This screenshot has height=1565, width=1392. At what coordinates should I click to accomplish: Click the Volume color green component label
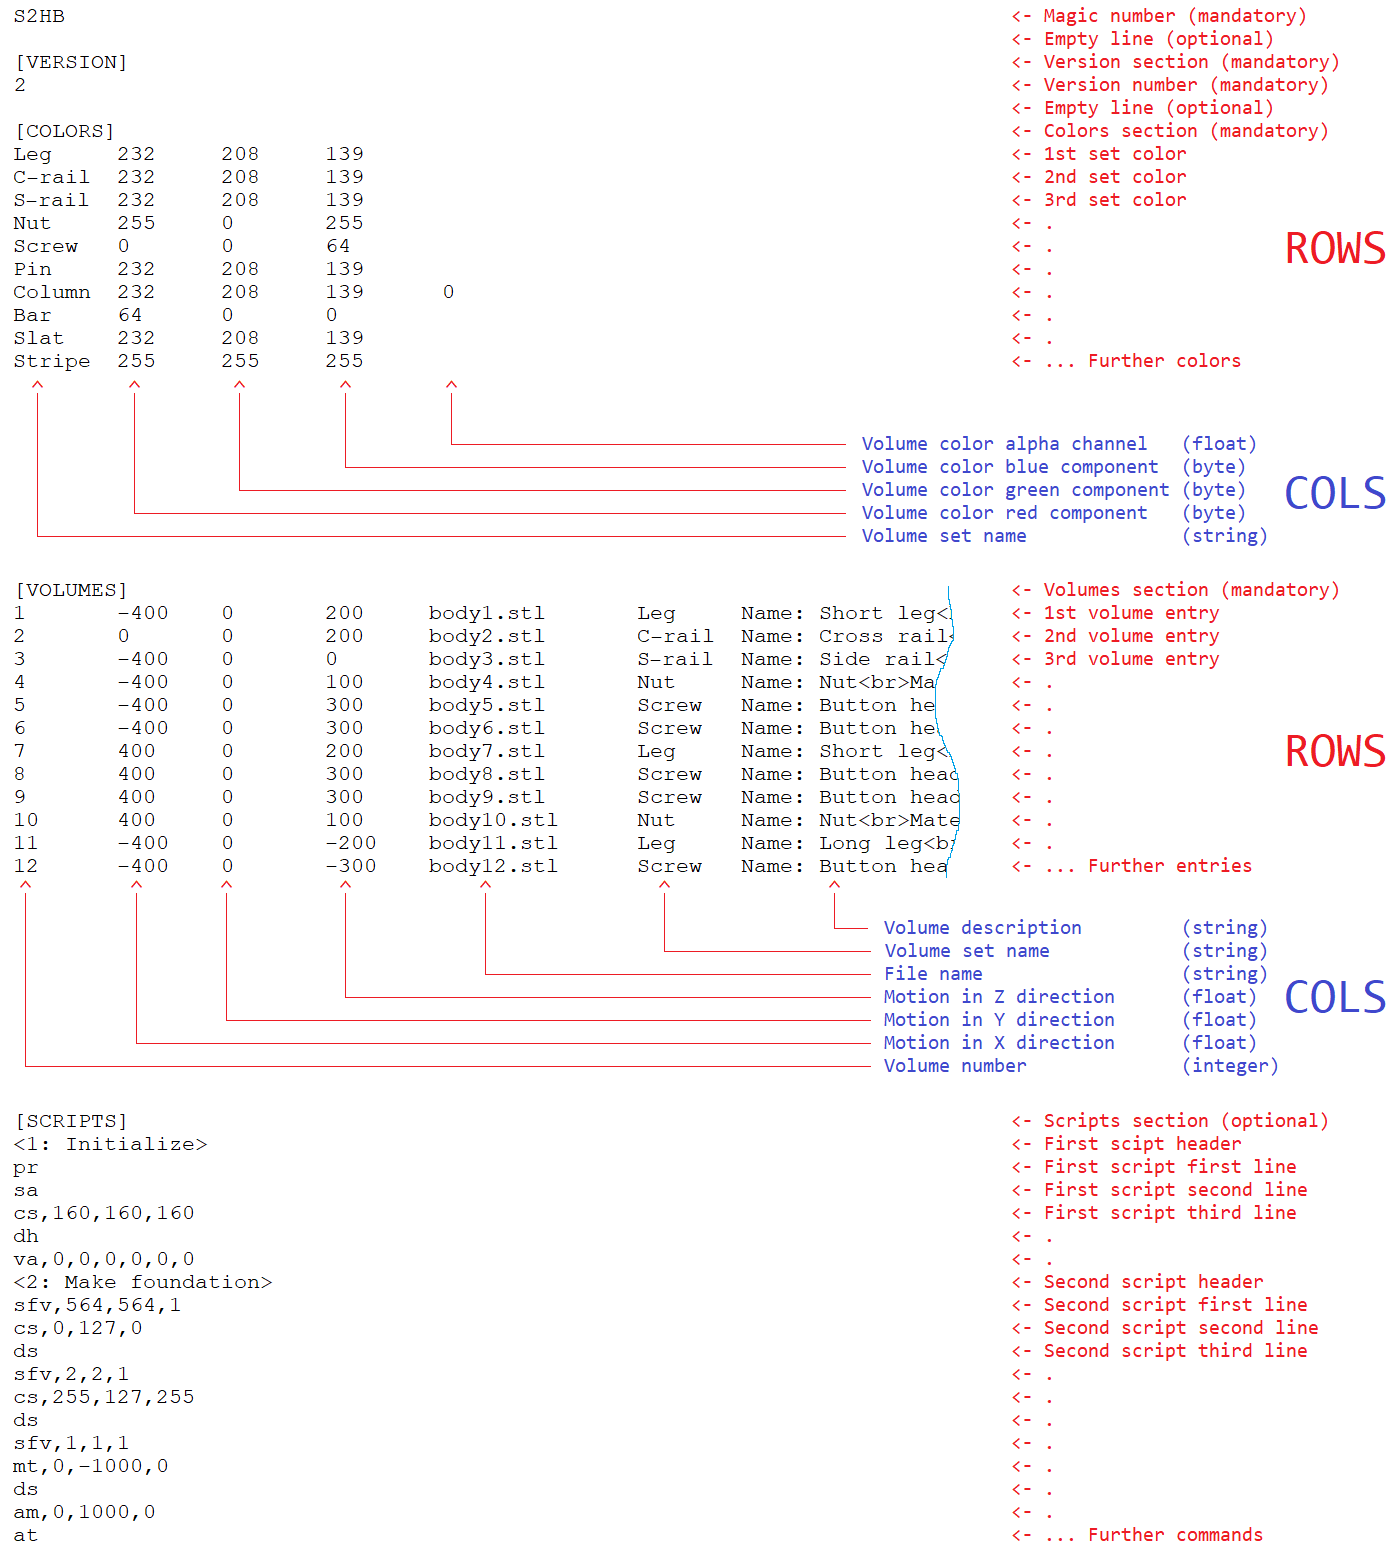(1015, 490)
